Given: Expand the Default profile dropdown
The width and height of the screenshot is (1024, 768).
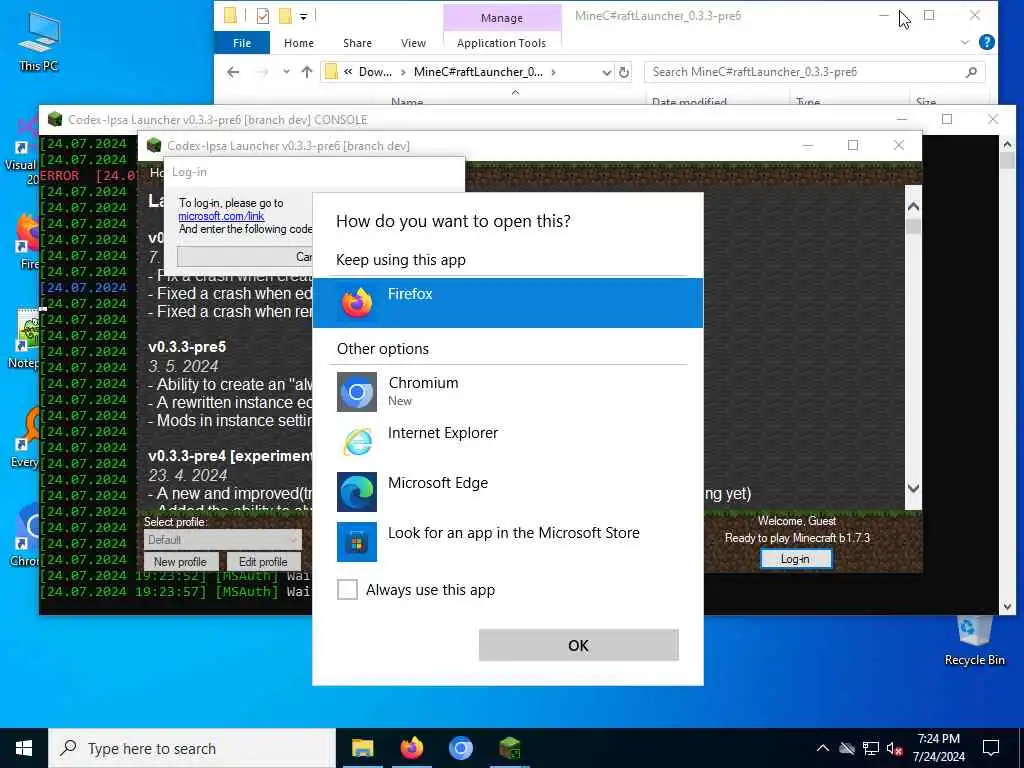Looking at the screenshot, I should 222,539.
